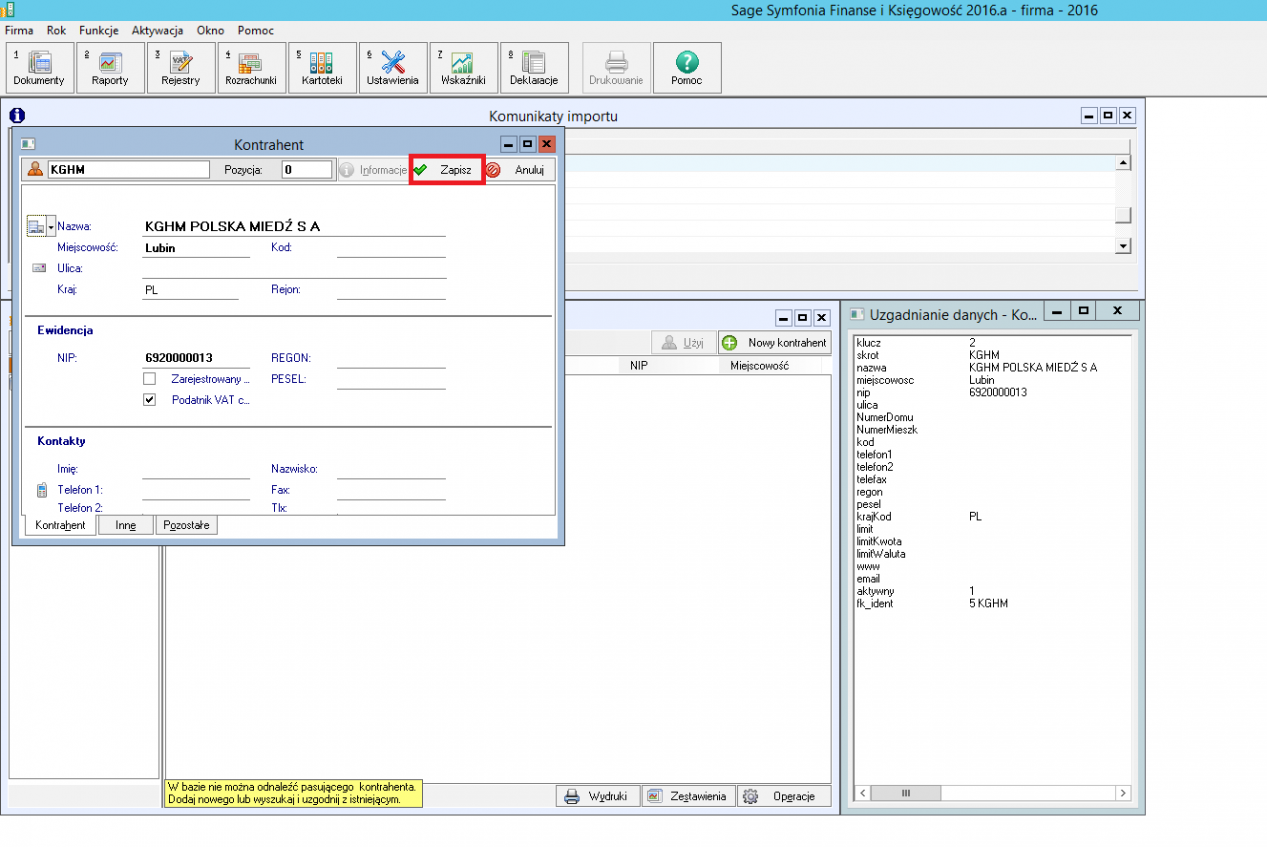Uncheck the Podatnik VAT checkbox
The height and width of the screenshot is (847, 1267).
pyautogui.click(x=150, y=400)
